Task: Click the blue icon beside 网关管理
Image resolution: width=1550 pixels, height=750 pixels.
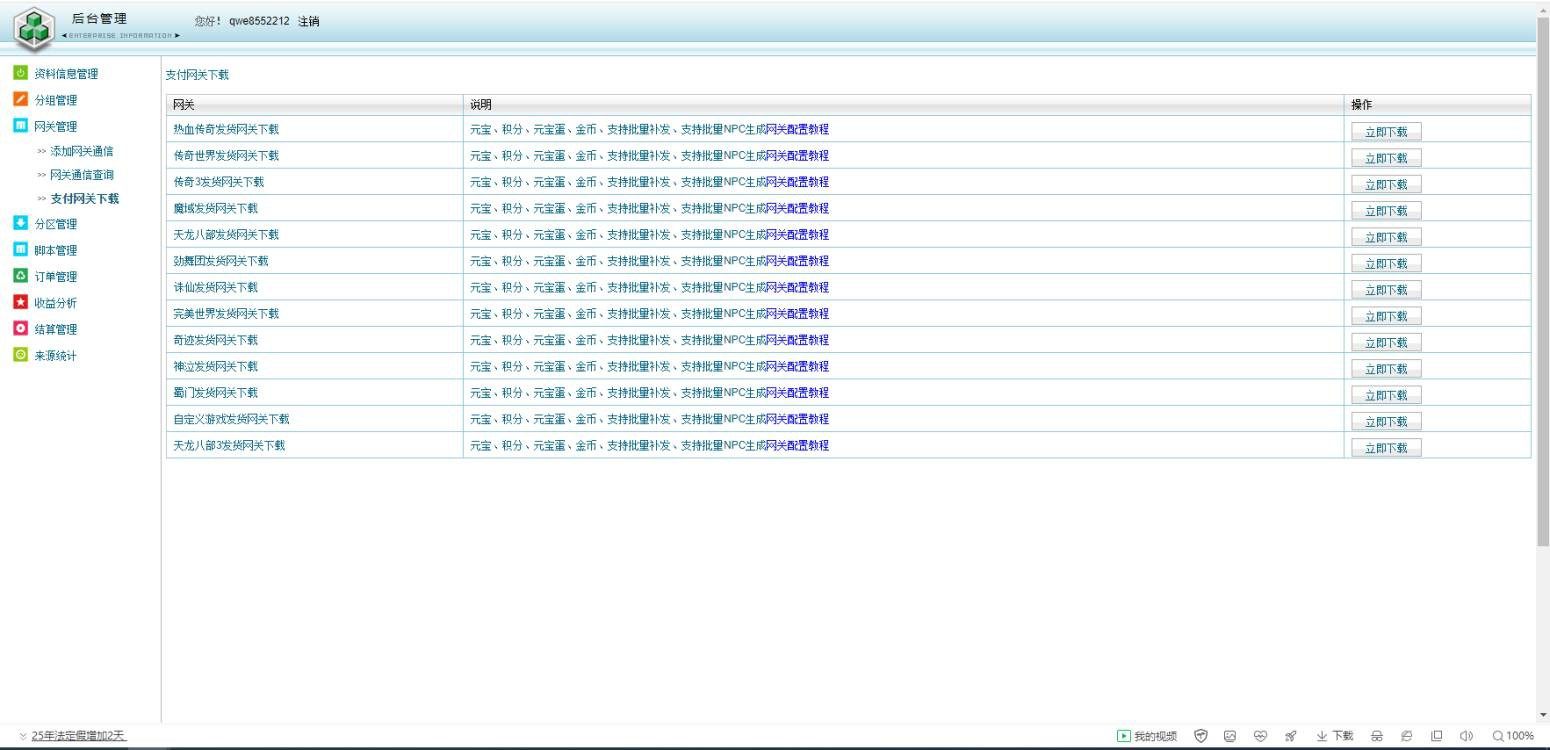Action: 20,126
